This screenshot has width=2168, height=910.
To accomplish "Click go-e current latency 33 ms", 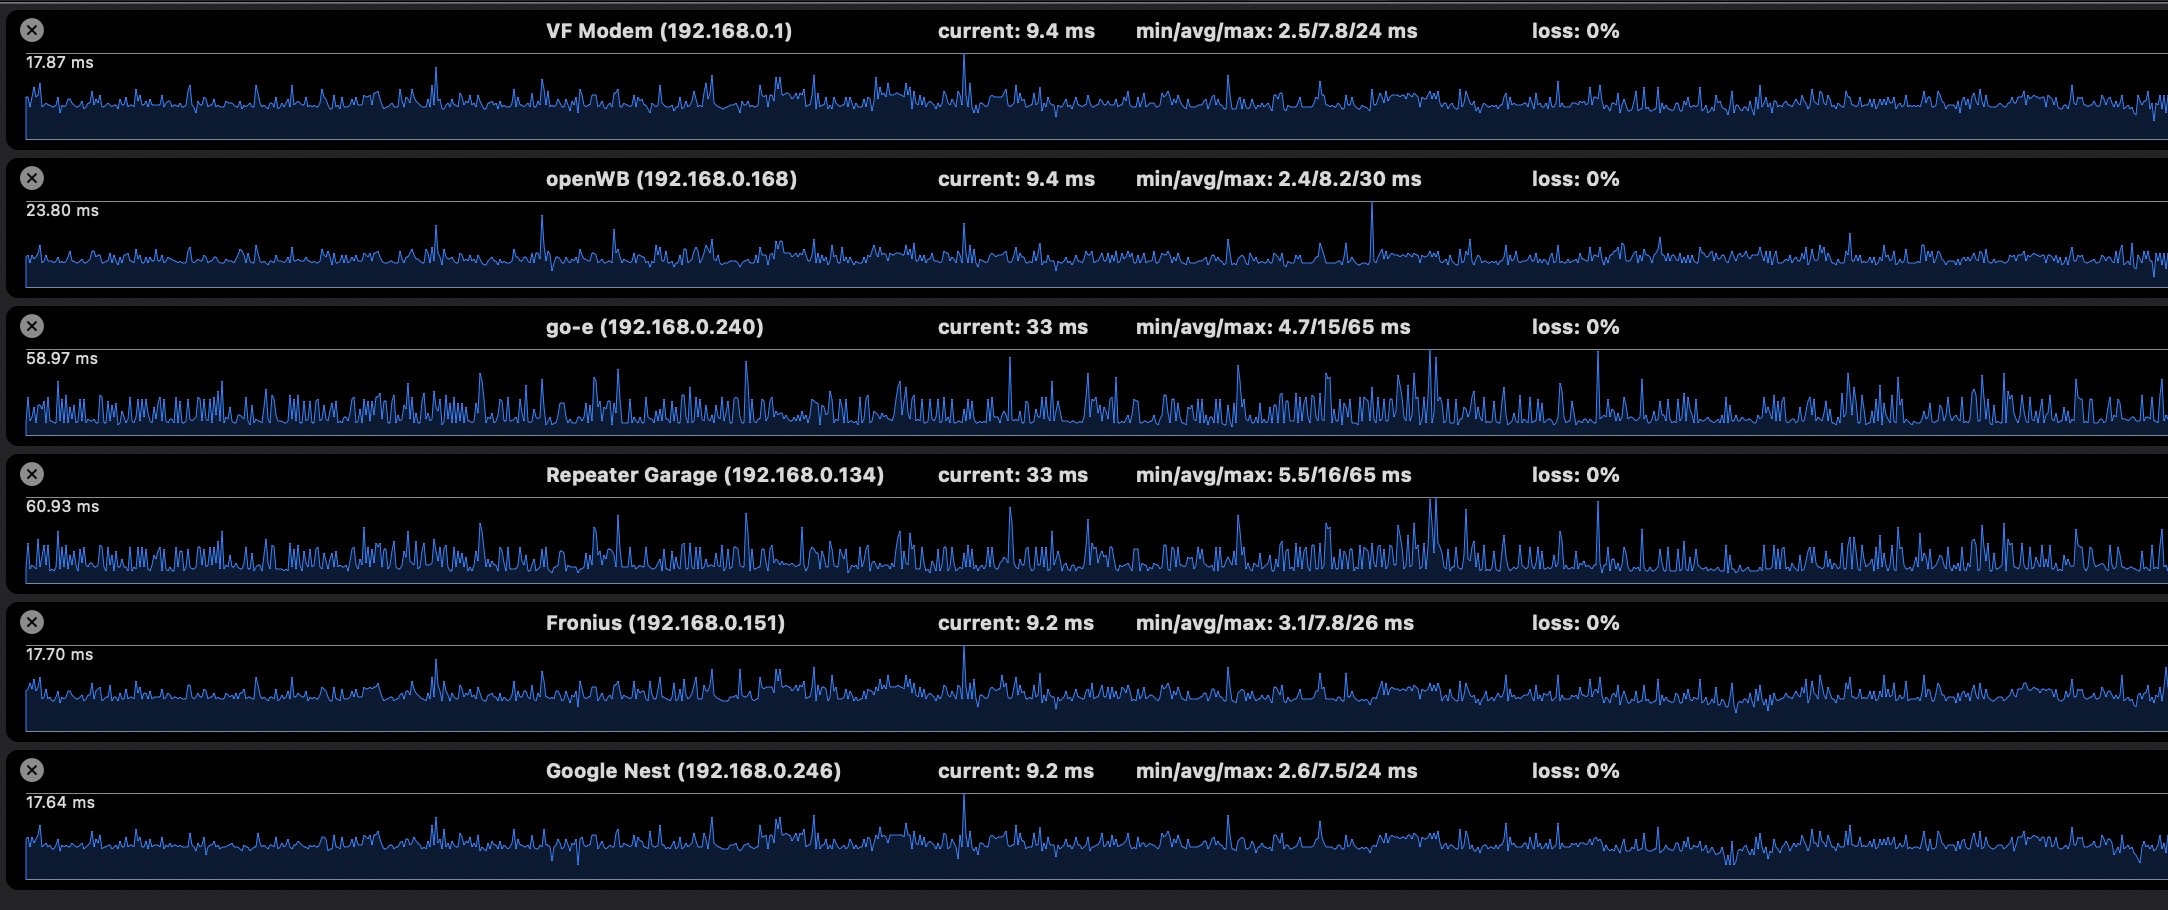I will coord(1013,327).
